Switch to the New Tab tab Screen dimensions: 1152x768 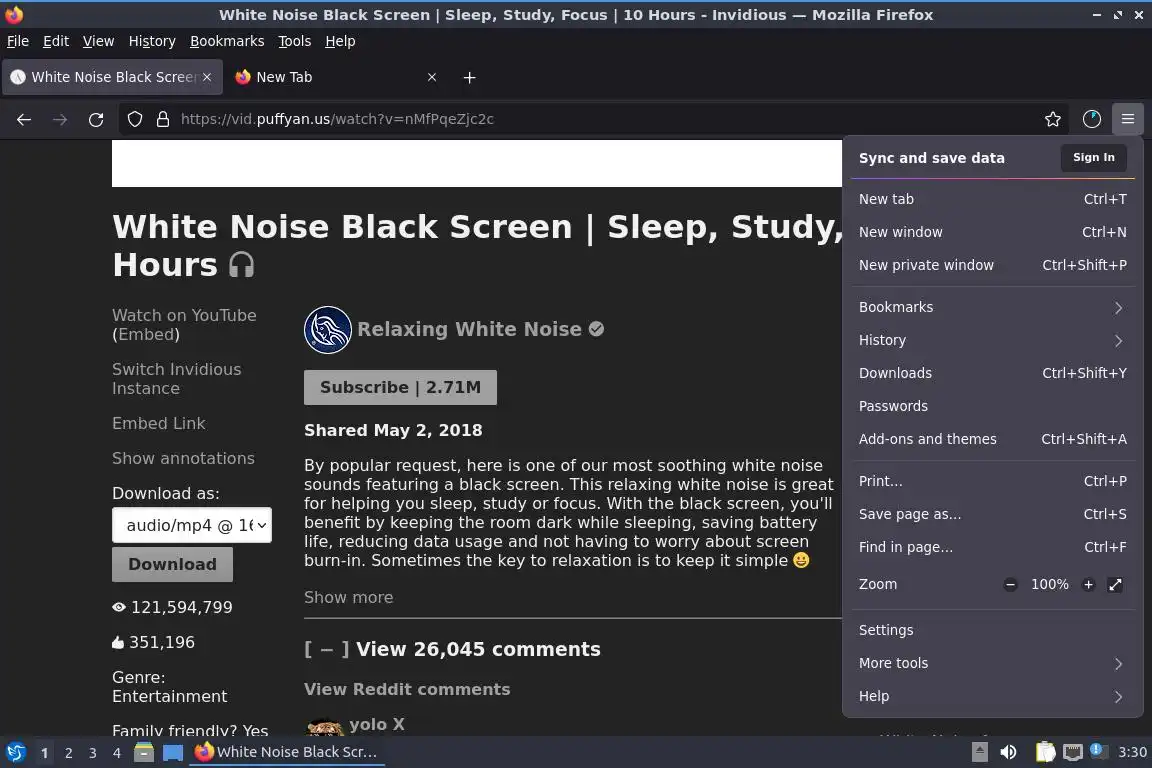[x=334, y=77]
